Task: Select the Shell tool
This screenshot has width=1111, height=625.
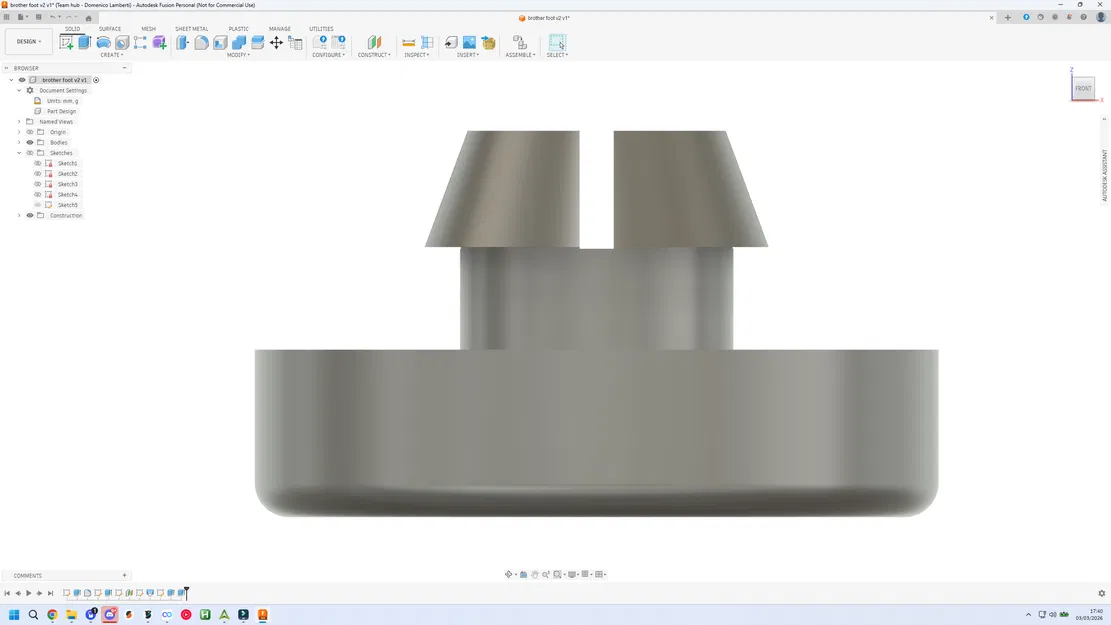Action: click(220, 43)
